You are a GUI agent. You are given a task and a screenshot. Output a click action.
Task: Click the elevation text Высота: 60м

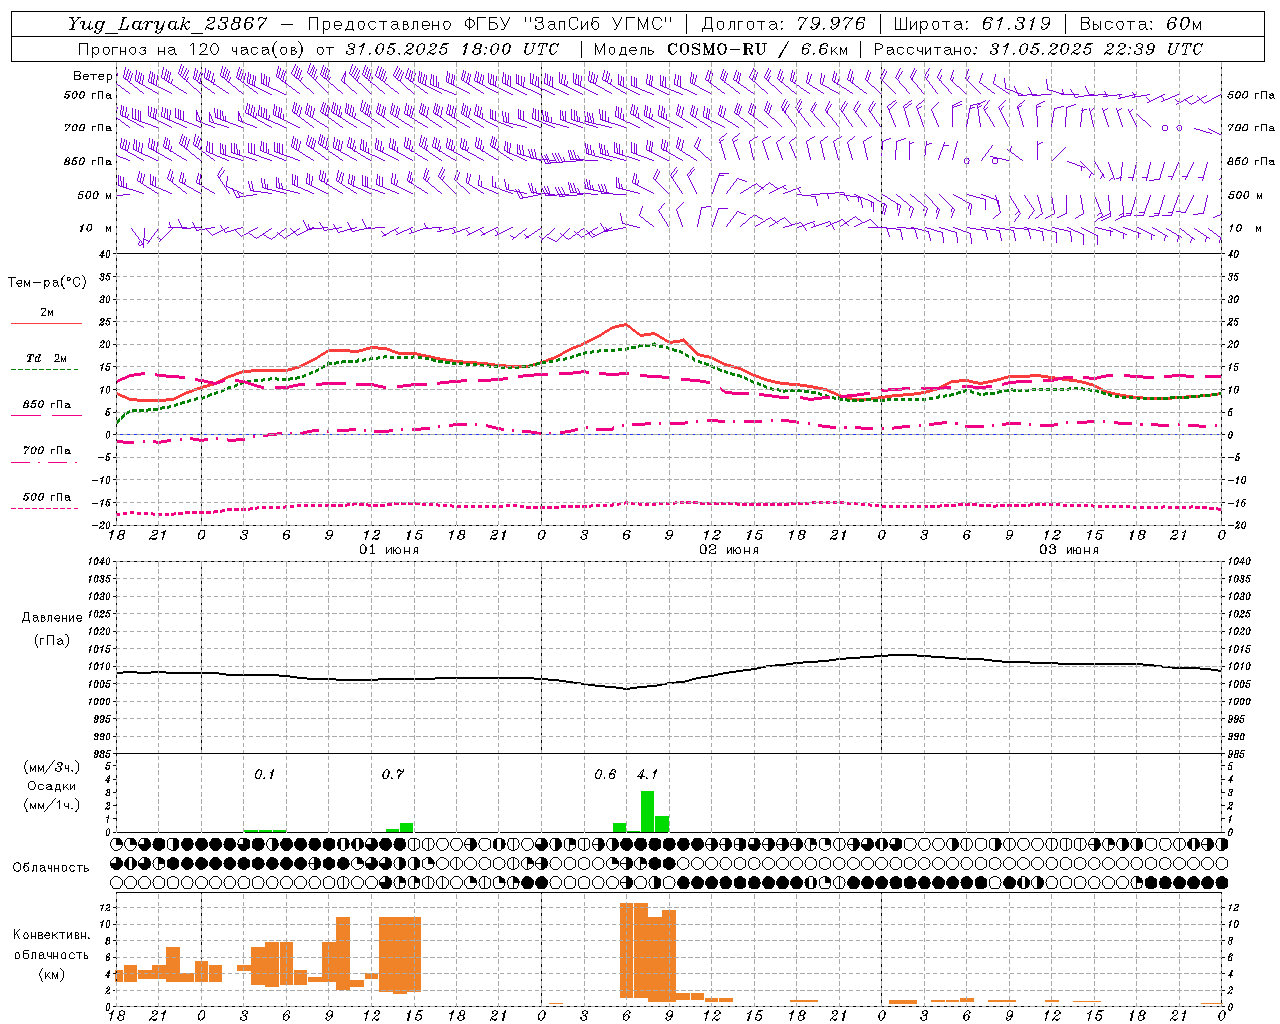[x=1140, y=24]
